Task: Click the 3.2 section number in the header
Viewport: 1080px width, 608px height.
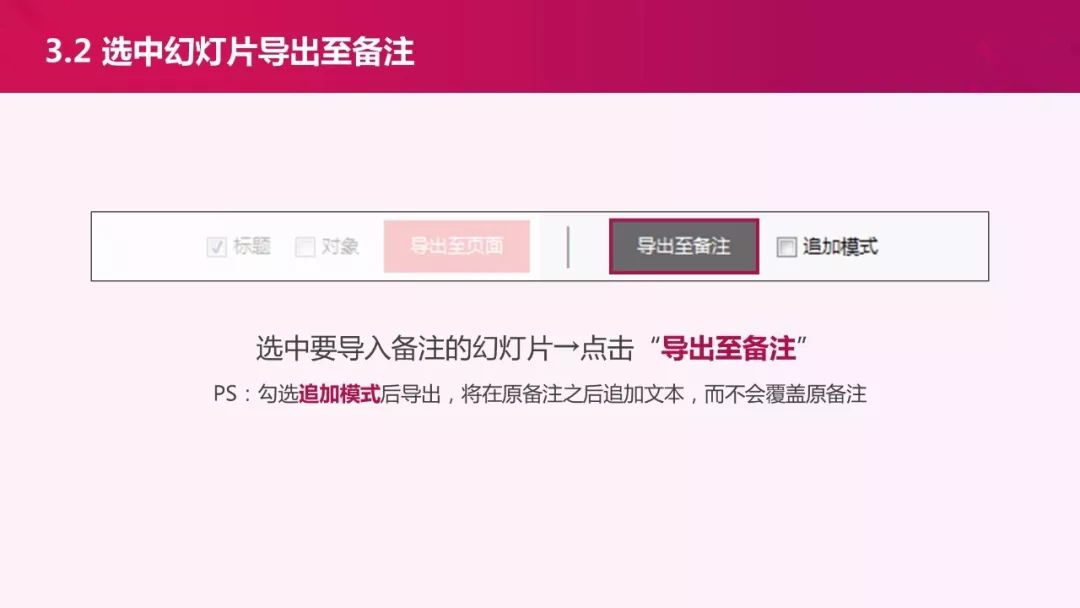Action: click(68, 52)
